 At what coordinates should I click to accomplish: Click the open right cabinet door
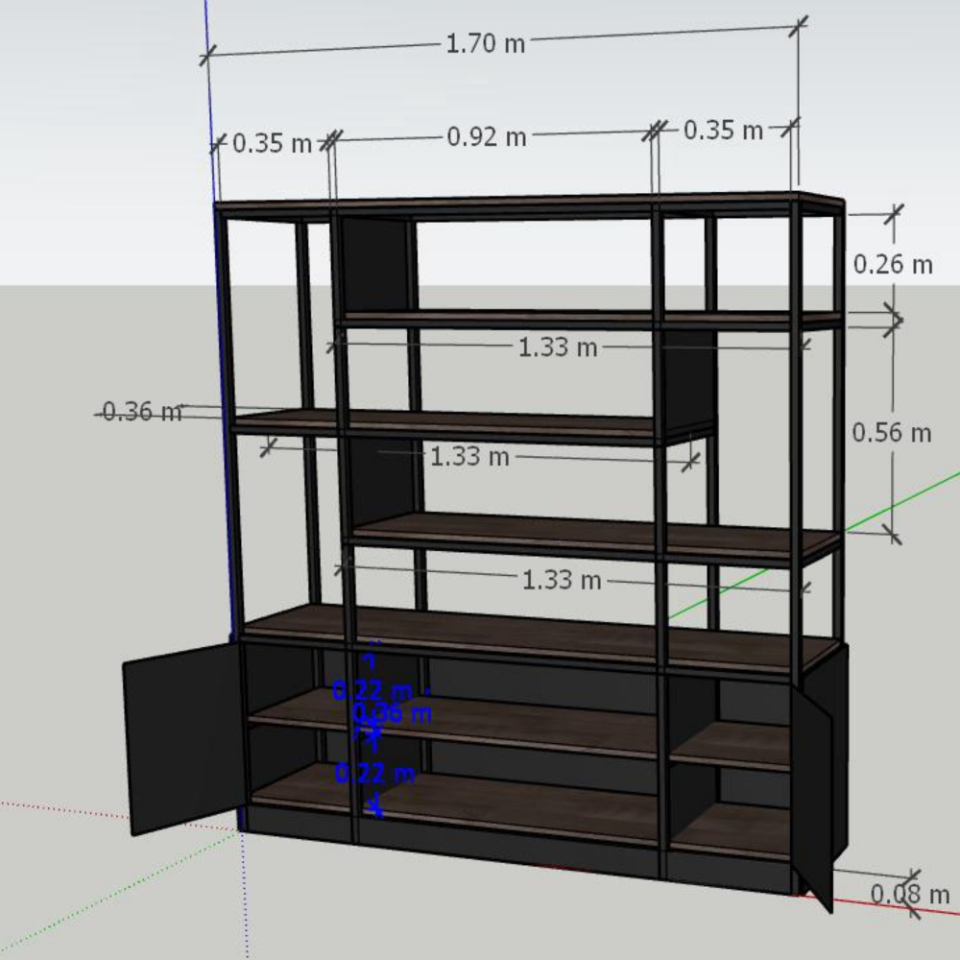click(812, 790)
